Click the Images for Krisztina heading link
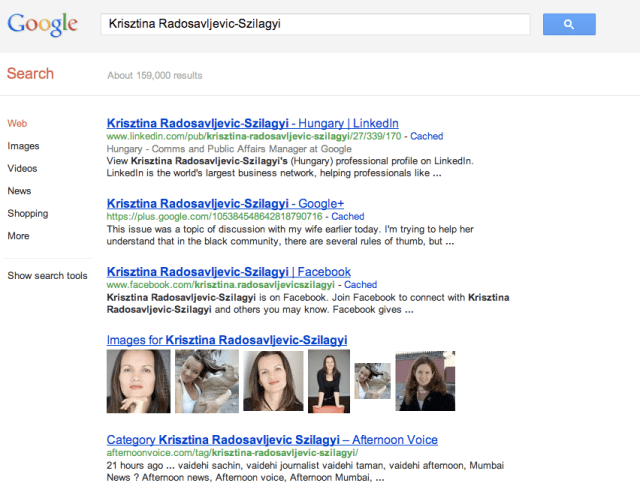The image size is (640, 489). click(227, 340)
